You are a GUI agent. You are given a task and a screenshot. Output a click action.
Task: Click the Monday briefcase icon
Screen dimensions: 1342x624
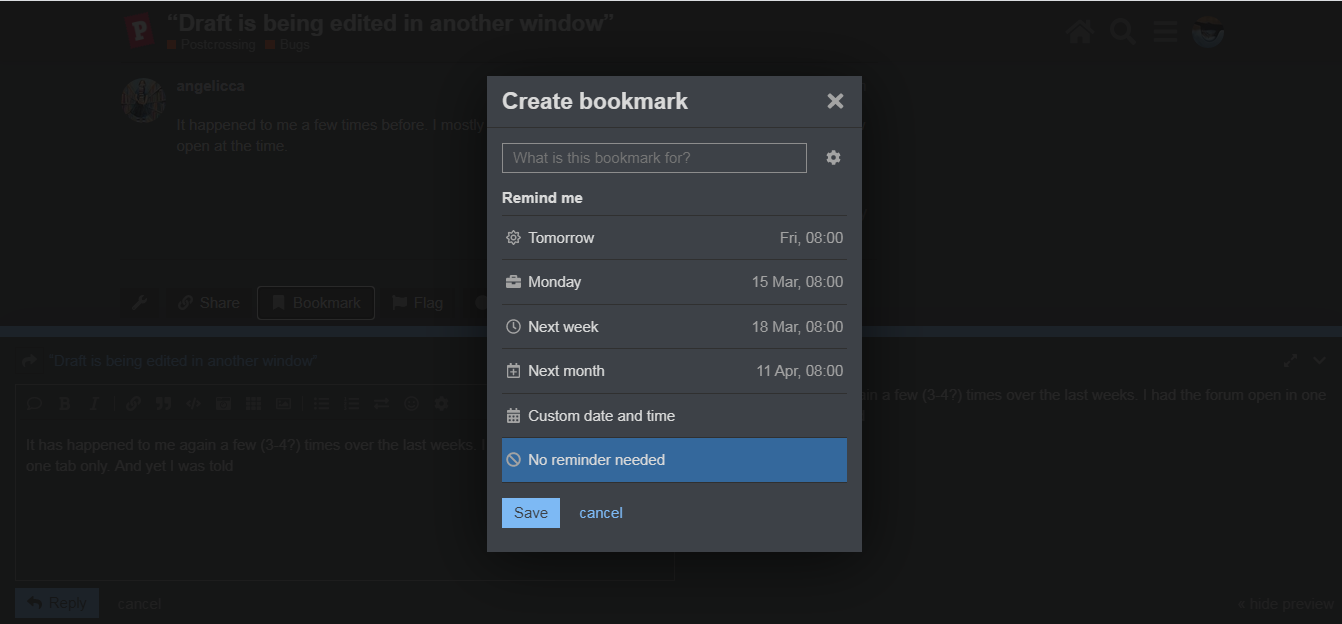pos(513,282)
